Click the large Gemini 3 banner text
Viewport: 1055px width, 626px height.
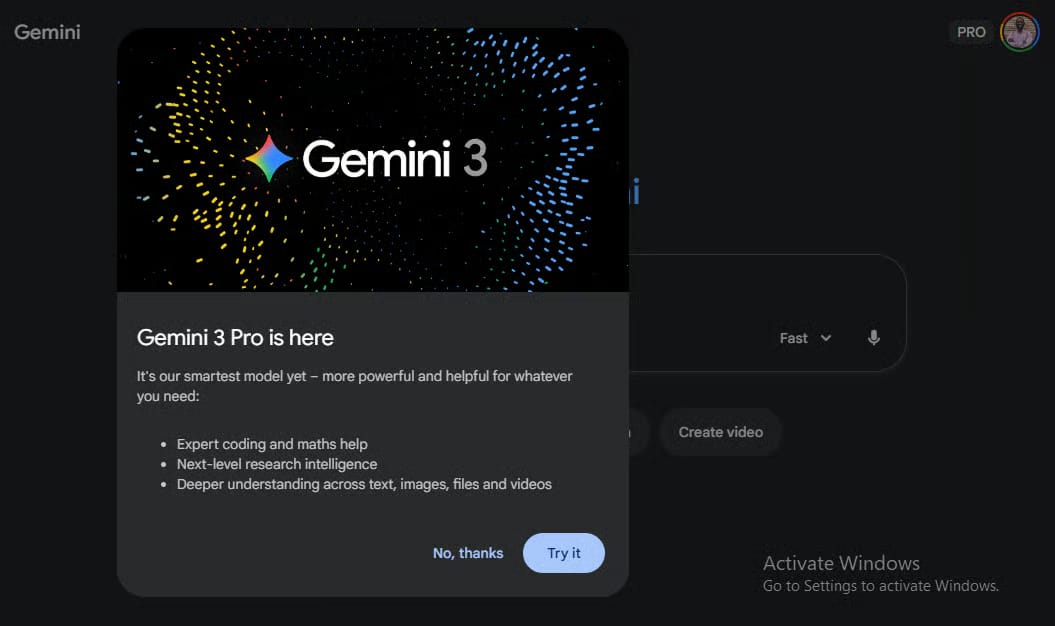point(395,160)
